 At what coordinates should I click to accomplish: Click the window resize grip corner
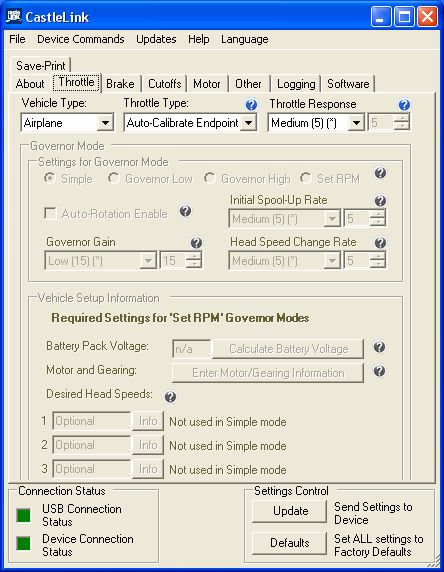pyautogui.click(x=435, y=562)
